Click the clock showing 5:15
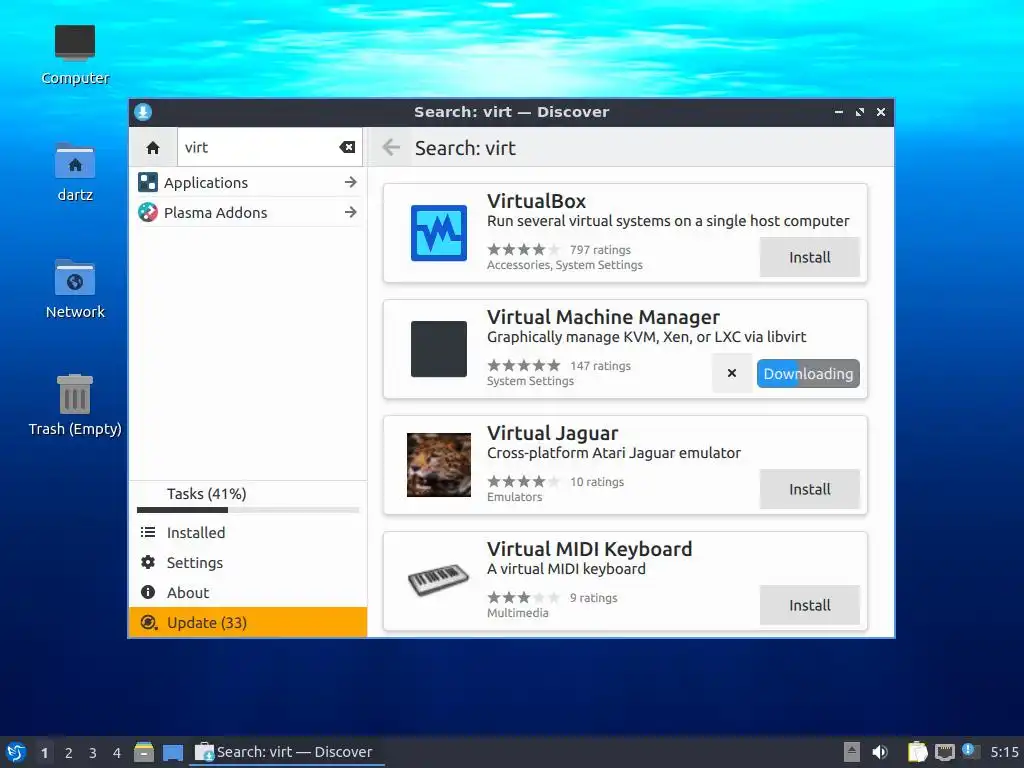1024x768 pixels. [1004, 752]
